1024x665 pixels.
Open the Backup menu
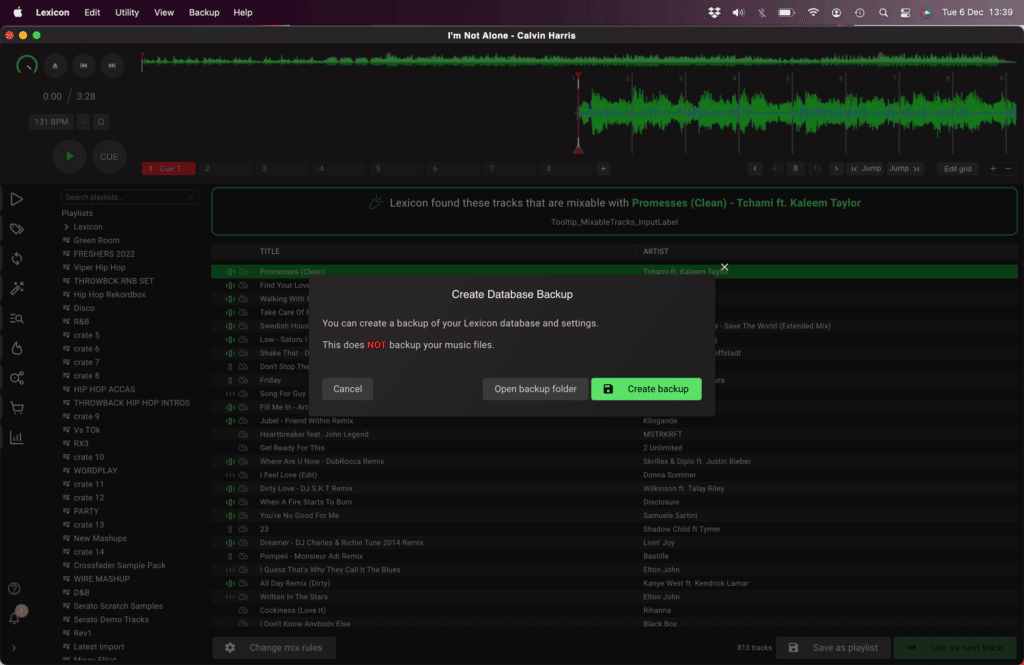click(204, 13)
